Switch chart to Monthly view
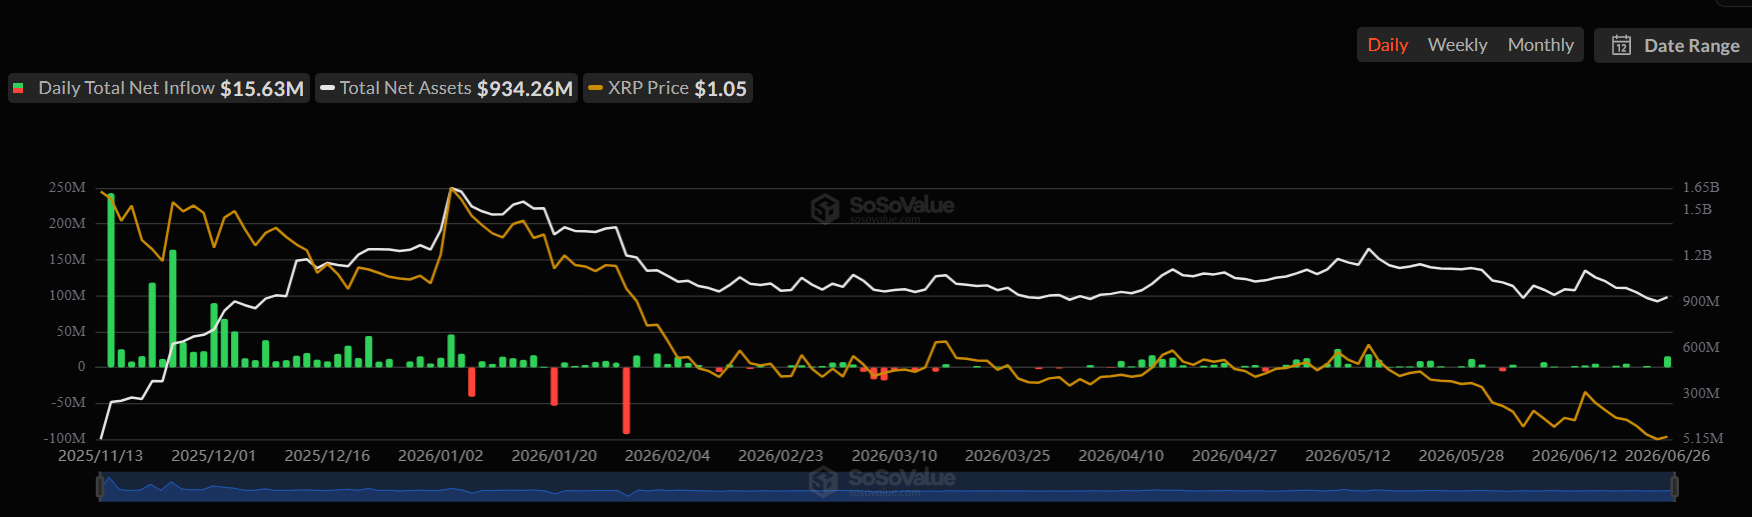Viewport: 1752px width, 517px height. point(1540,45)
